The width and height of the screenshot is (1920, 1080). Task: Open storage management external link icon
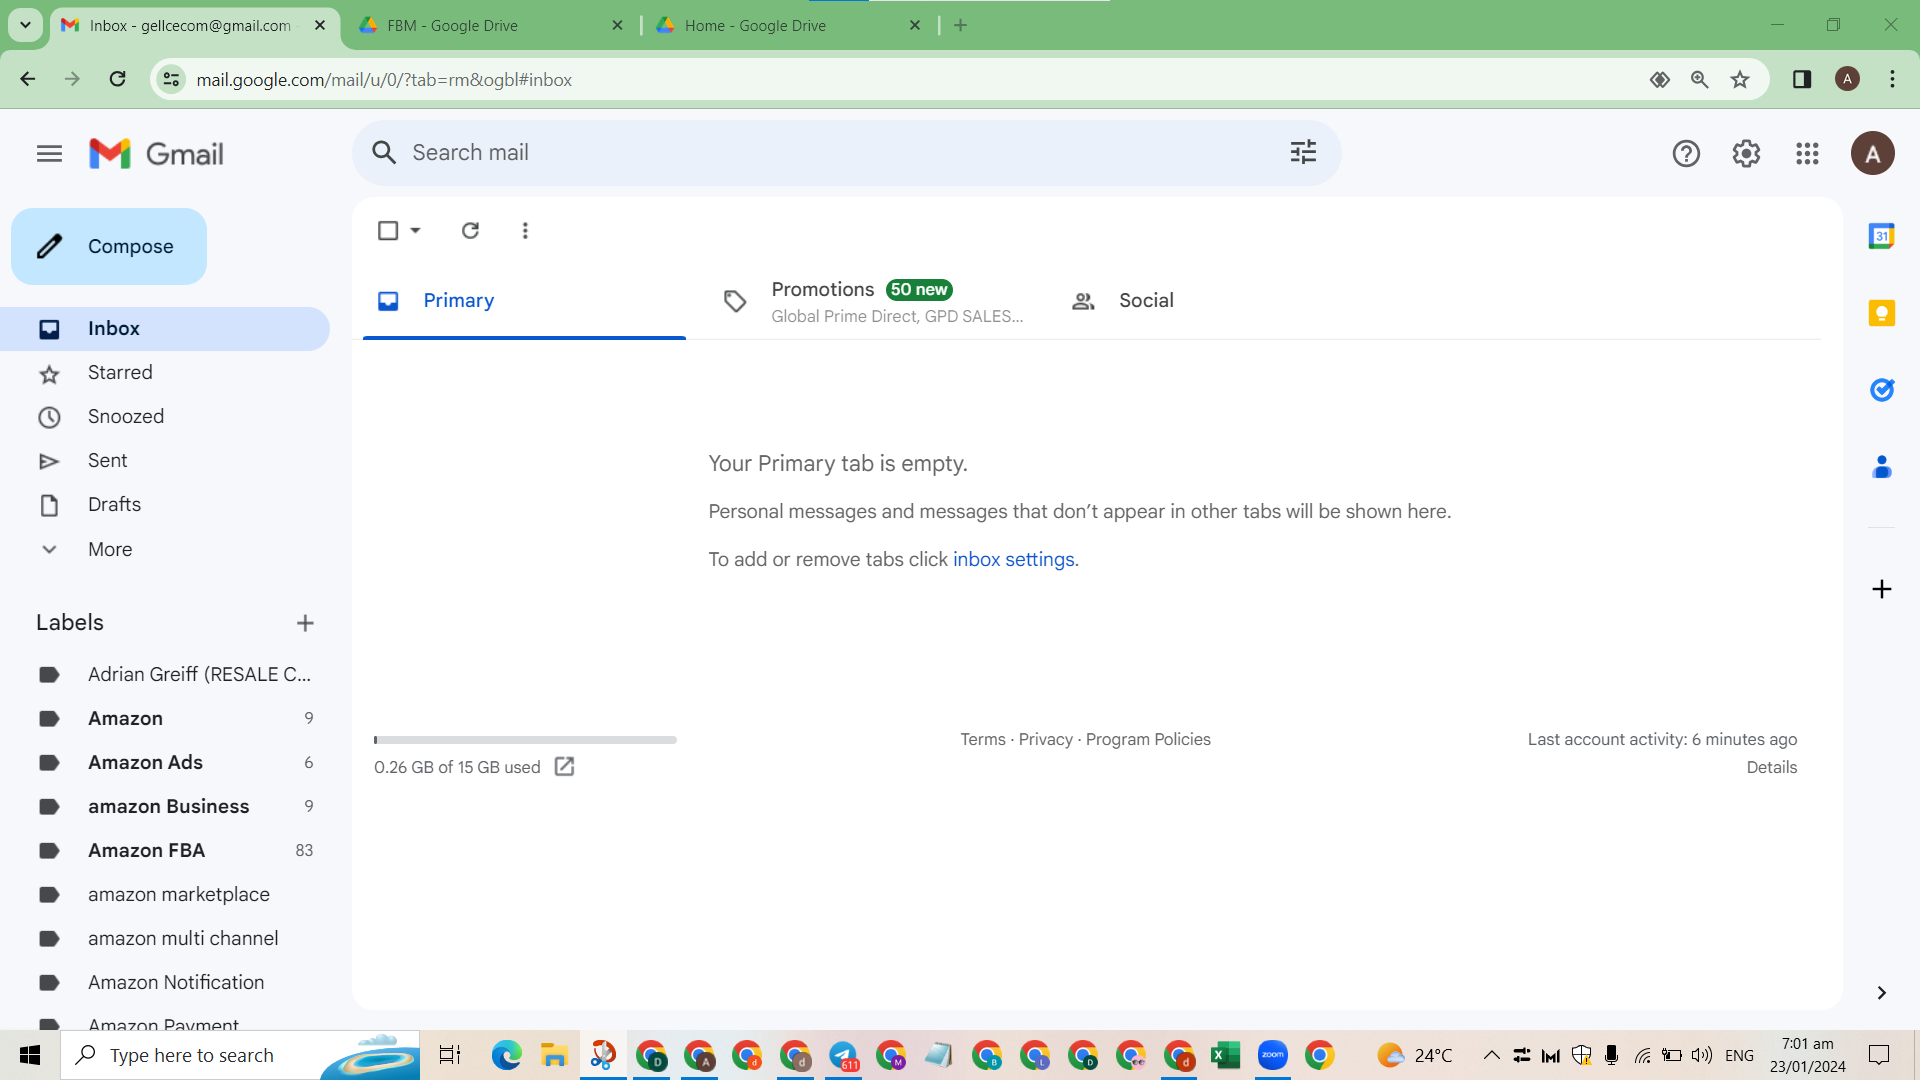tap(564, 766)
